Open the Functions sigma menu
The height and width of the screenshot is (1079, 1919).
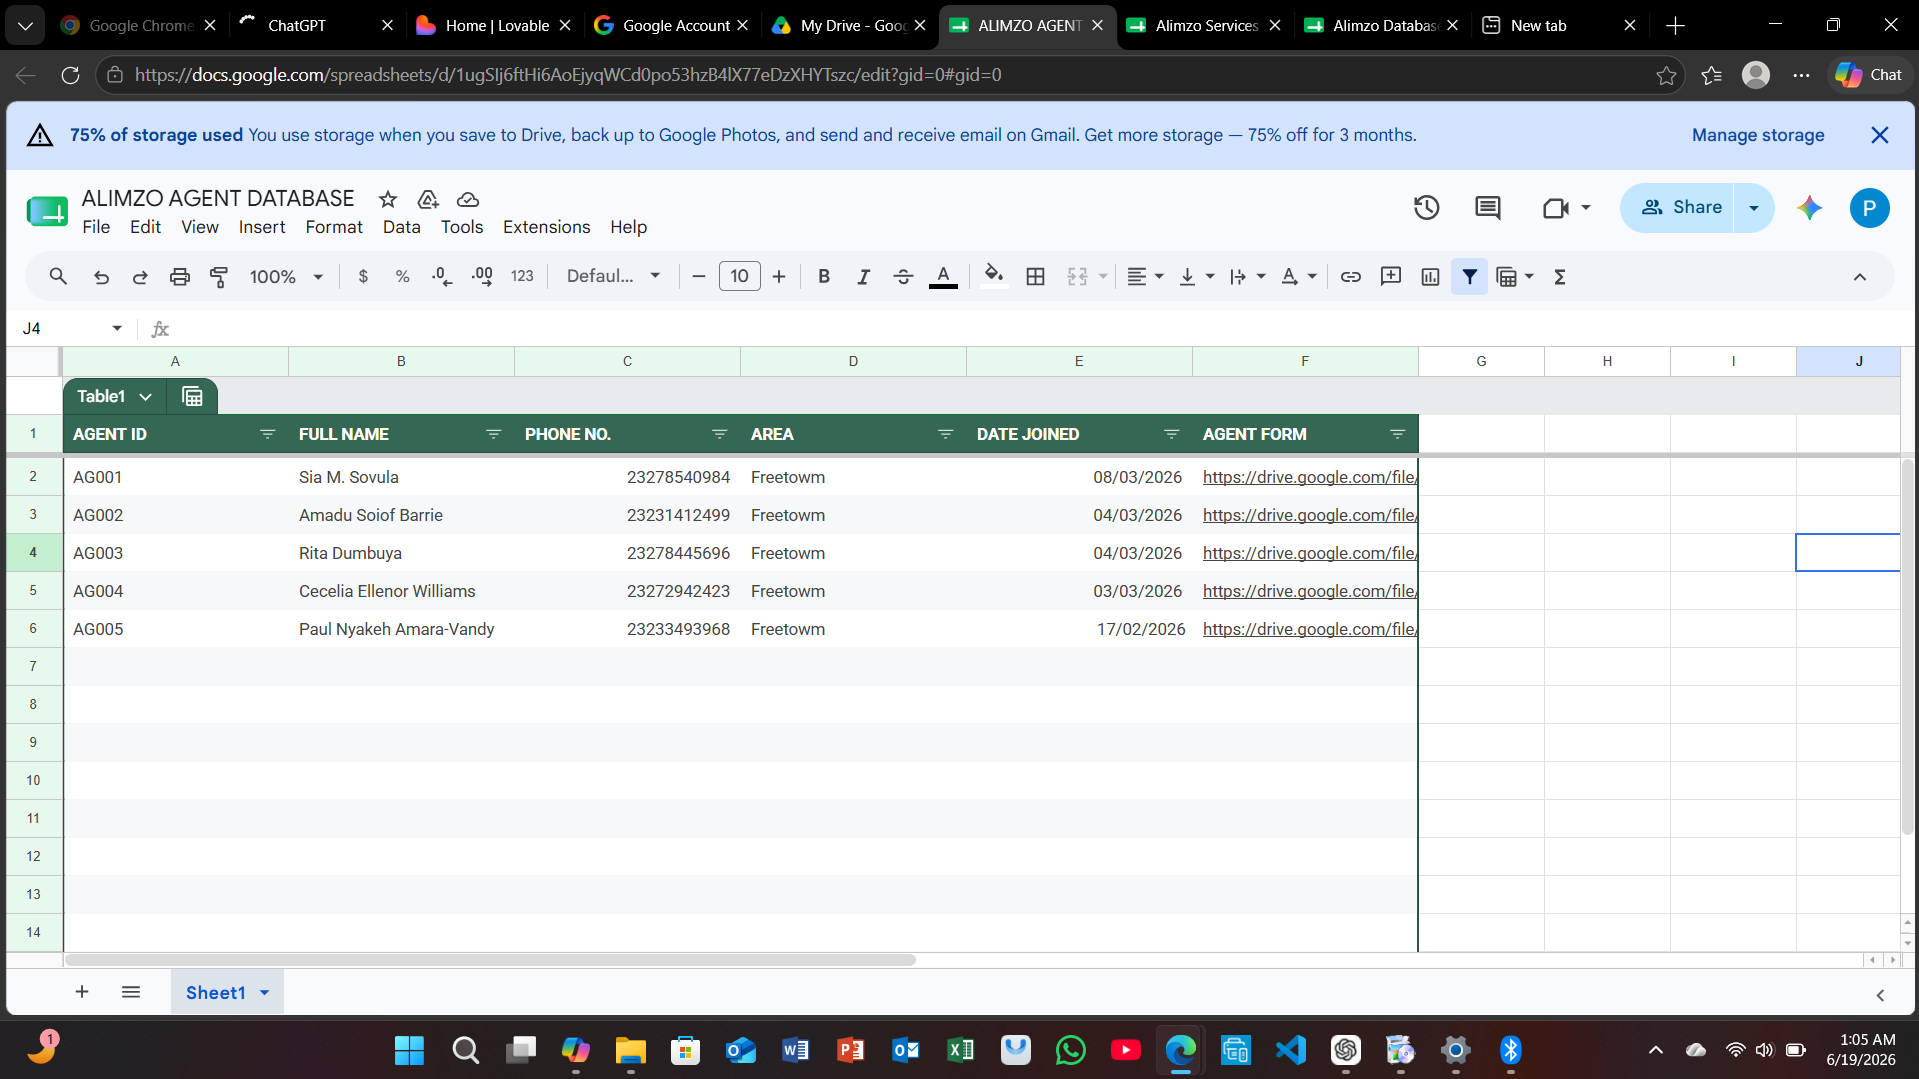tap(1560, 276)
